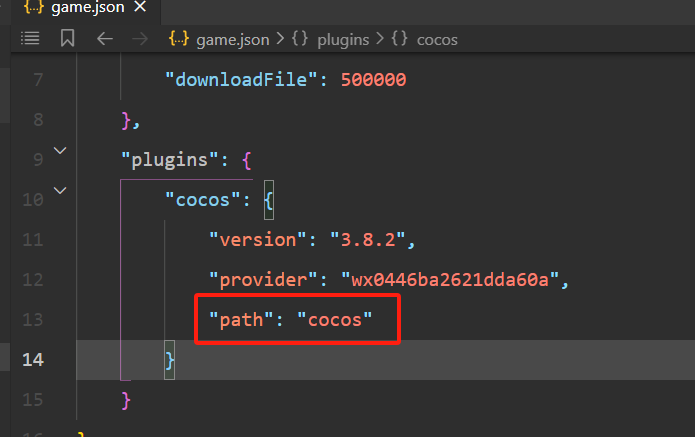The image size is (695, 437).
Task: Click the "cocos" key on line 10
Action: click(x=203, y=200)
